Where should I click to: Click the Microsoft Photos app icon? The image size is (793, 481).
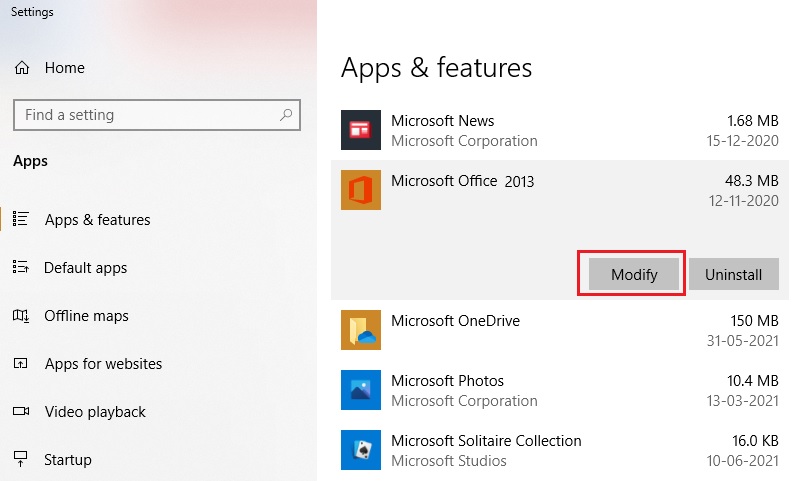tap(360, 390)
